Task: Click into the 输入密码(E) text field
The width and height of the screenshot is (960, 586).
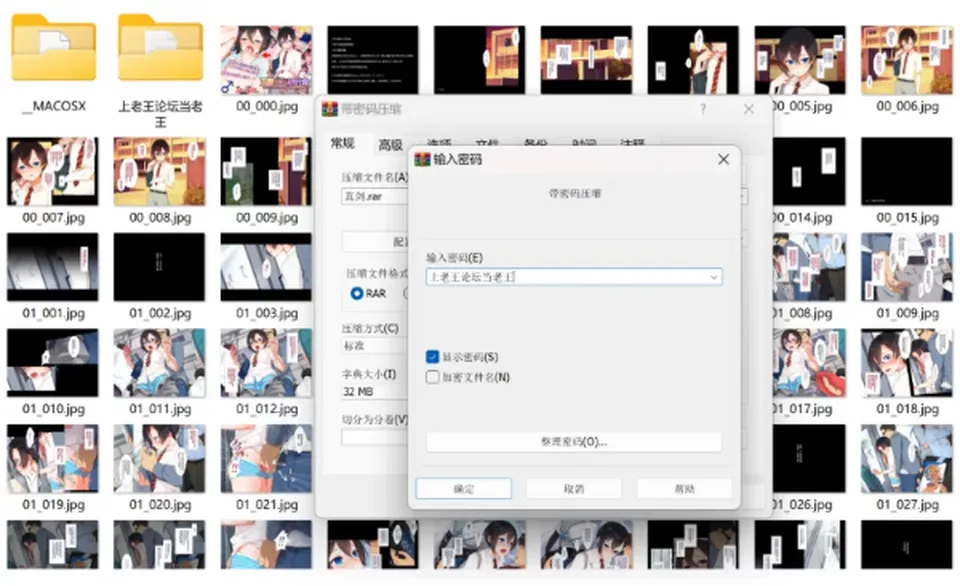Action: [x=566, y=277]
